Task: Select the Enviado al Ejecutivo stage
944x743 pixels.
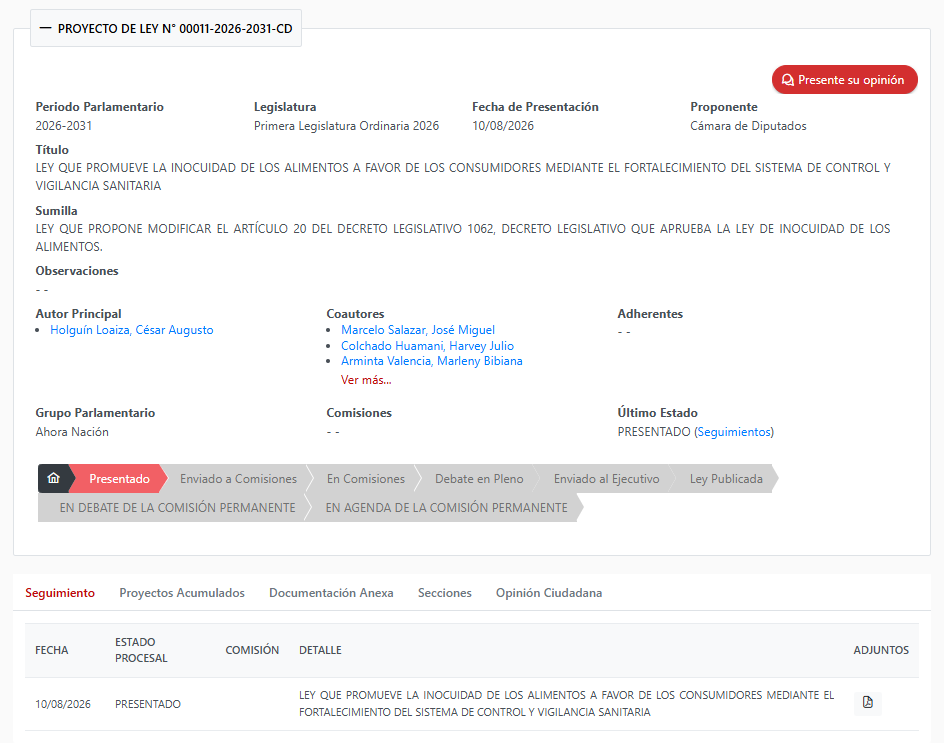Action: [x=606, y=479]
